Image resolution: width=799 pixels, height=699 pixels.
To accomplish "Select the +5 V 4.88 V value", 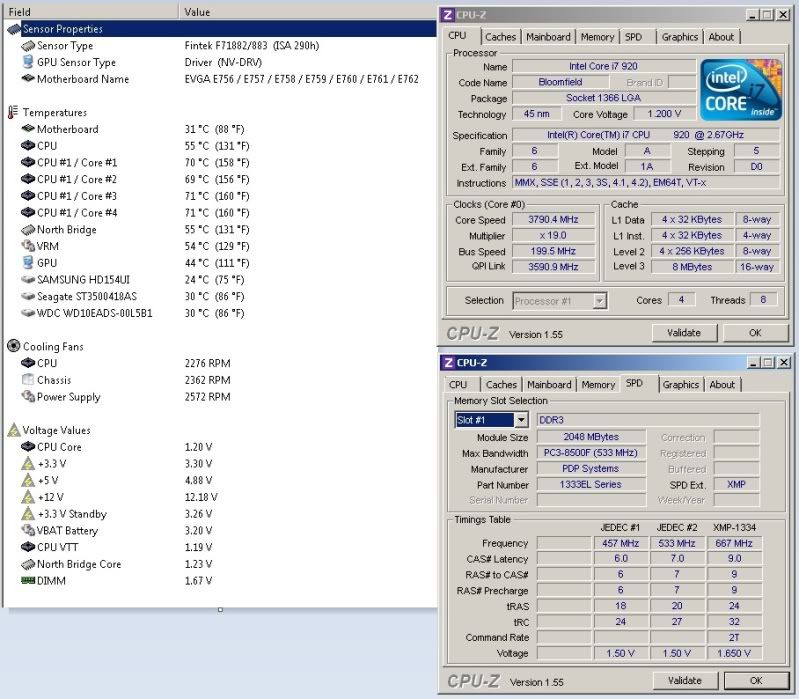I will pyautogui.click(x=199, y=480).
